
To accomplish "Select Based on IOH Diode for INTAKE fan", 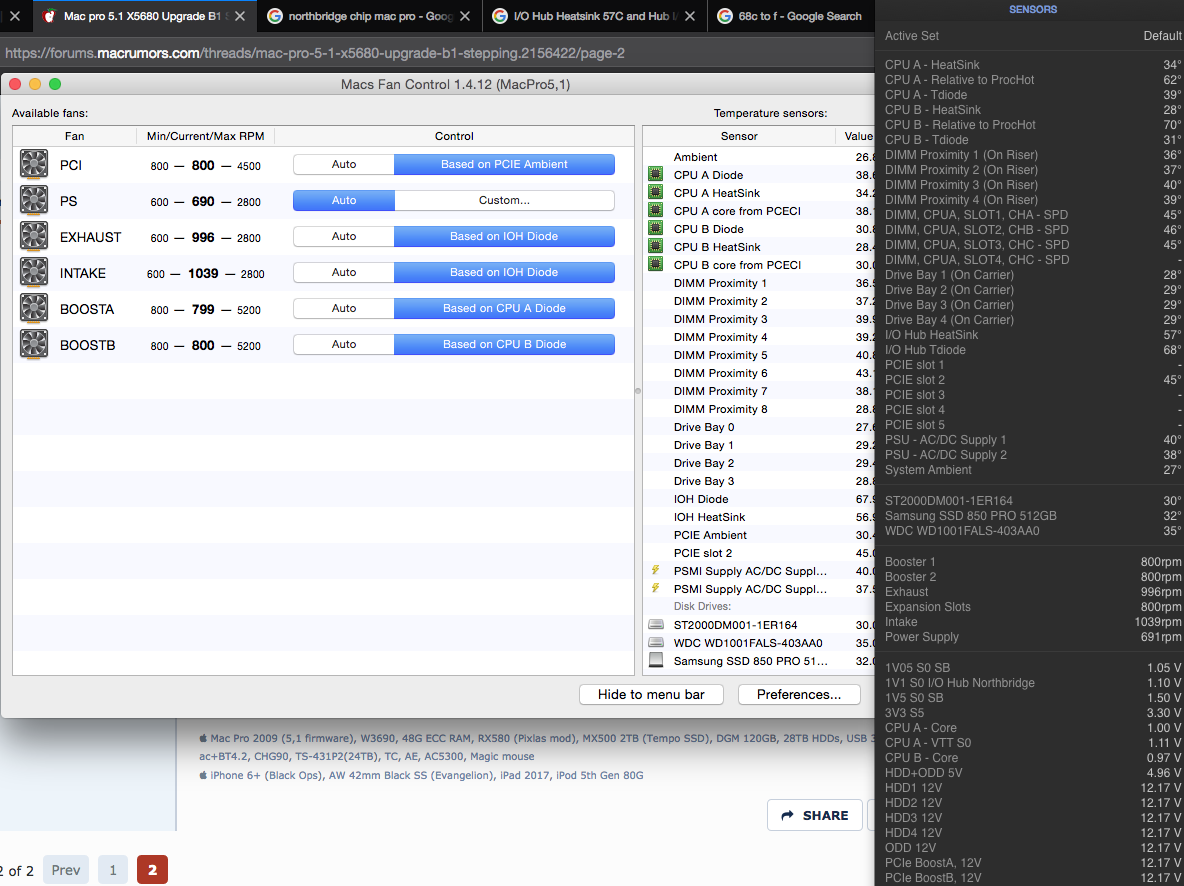I will [504, 272].
